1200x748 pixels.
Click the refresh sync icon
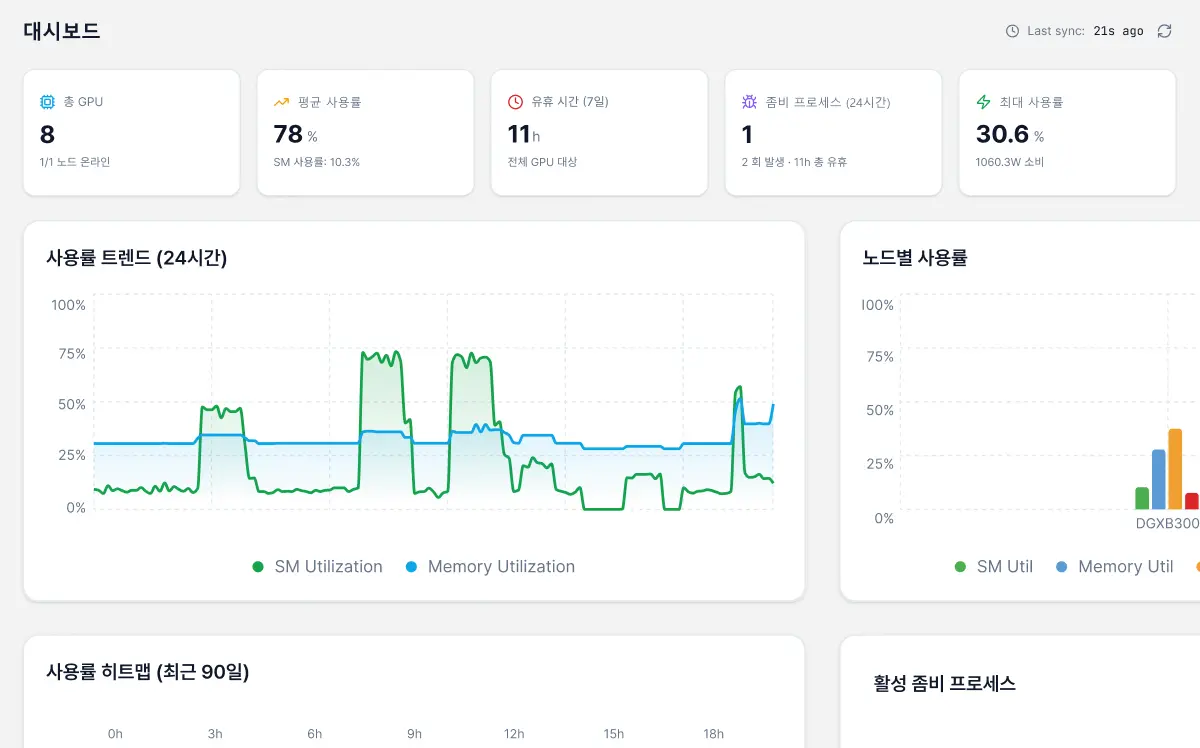click(x=1164, y=31)
